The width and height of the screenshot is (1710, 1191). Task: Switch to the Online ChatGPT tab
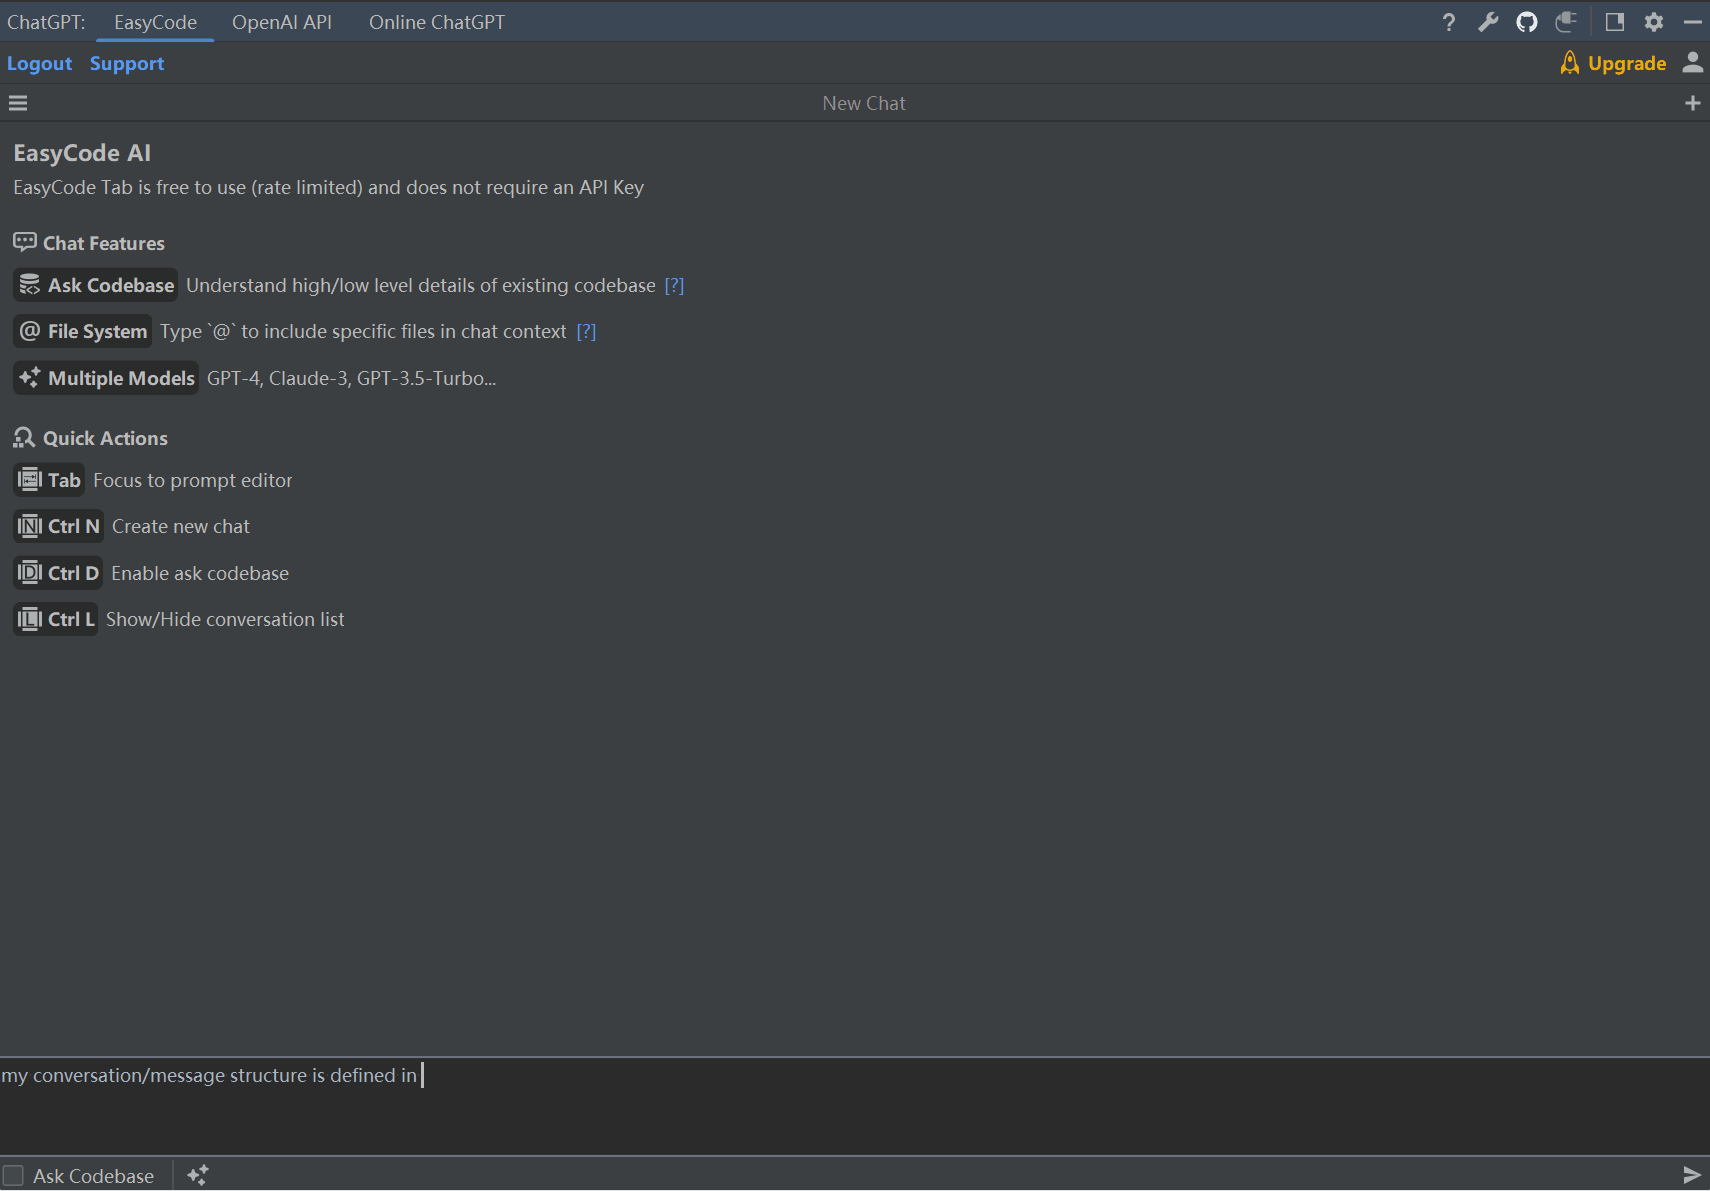coord(436,22)
